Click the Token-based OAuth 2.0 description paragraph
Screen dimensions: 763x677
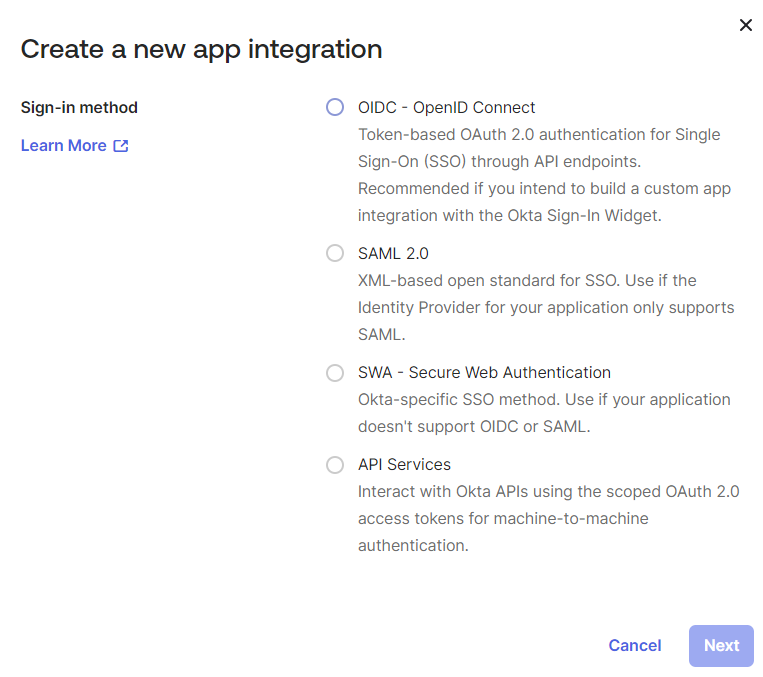(x=540, y=162)
